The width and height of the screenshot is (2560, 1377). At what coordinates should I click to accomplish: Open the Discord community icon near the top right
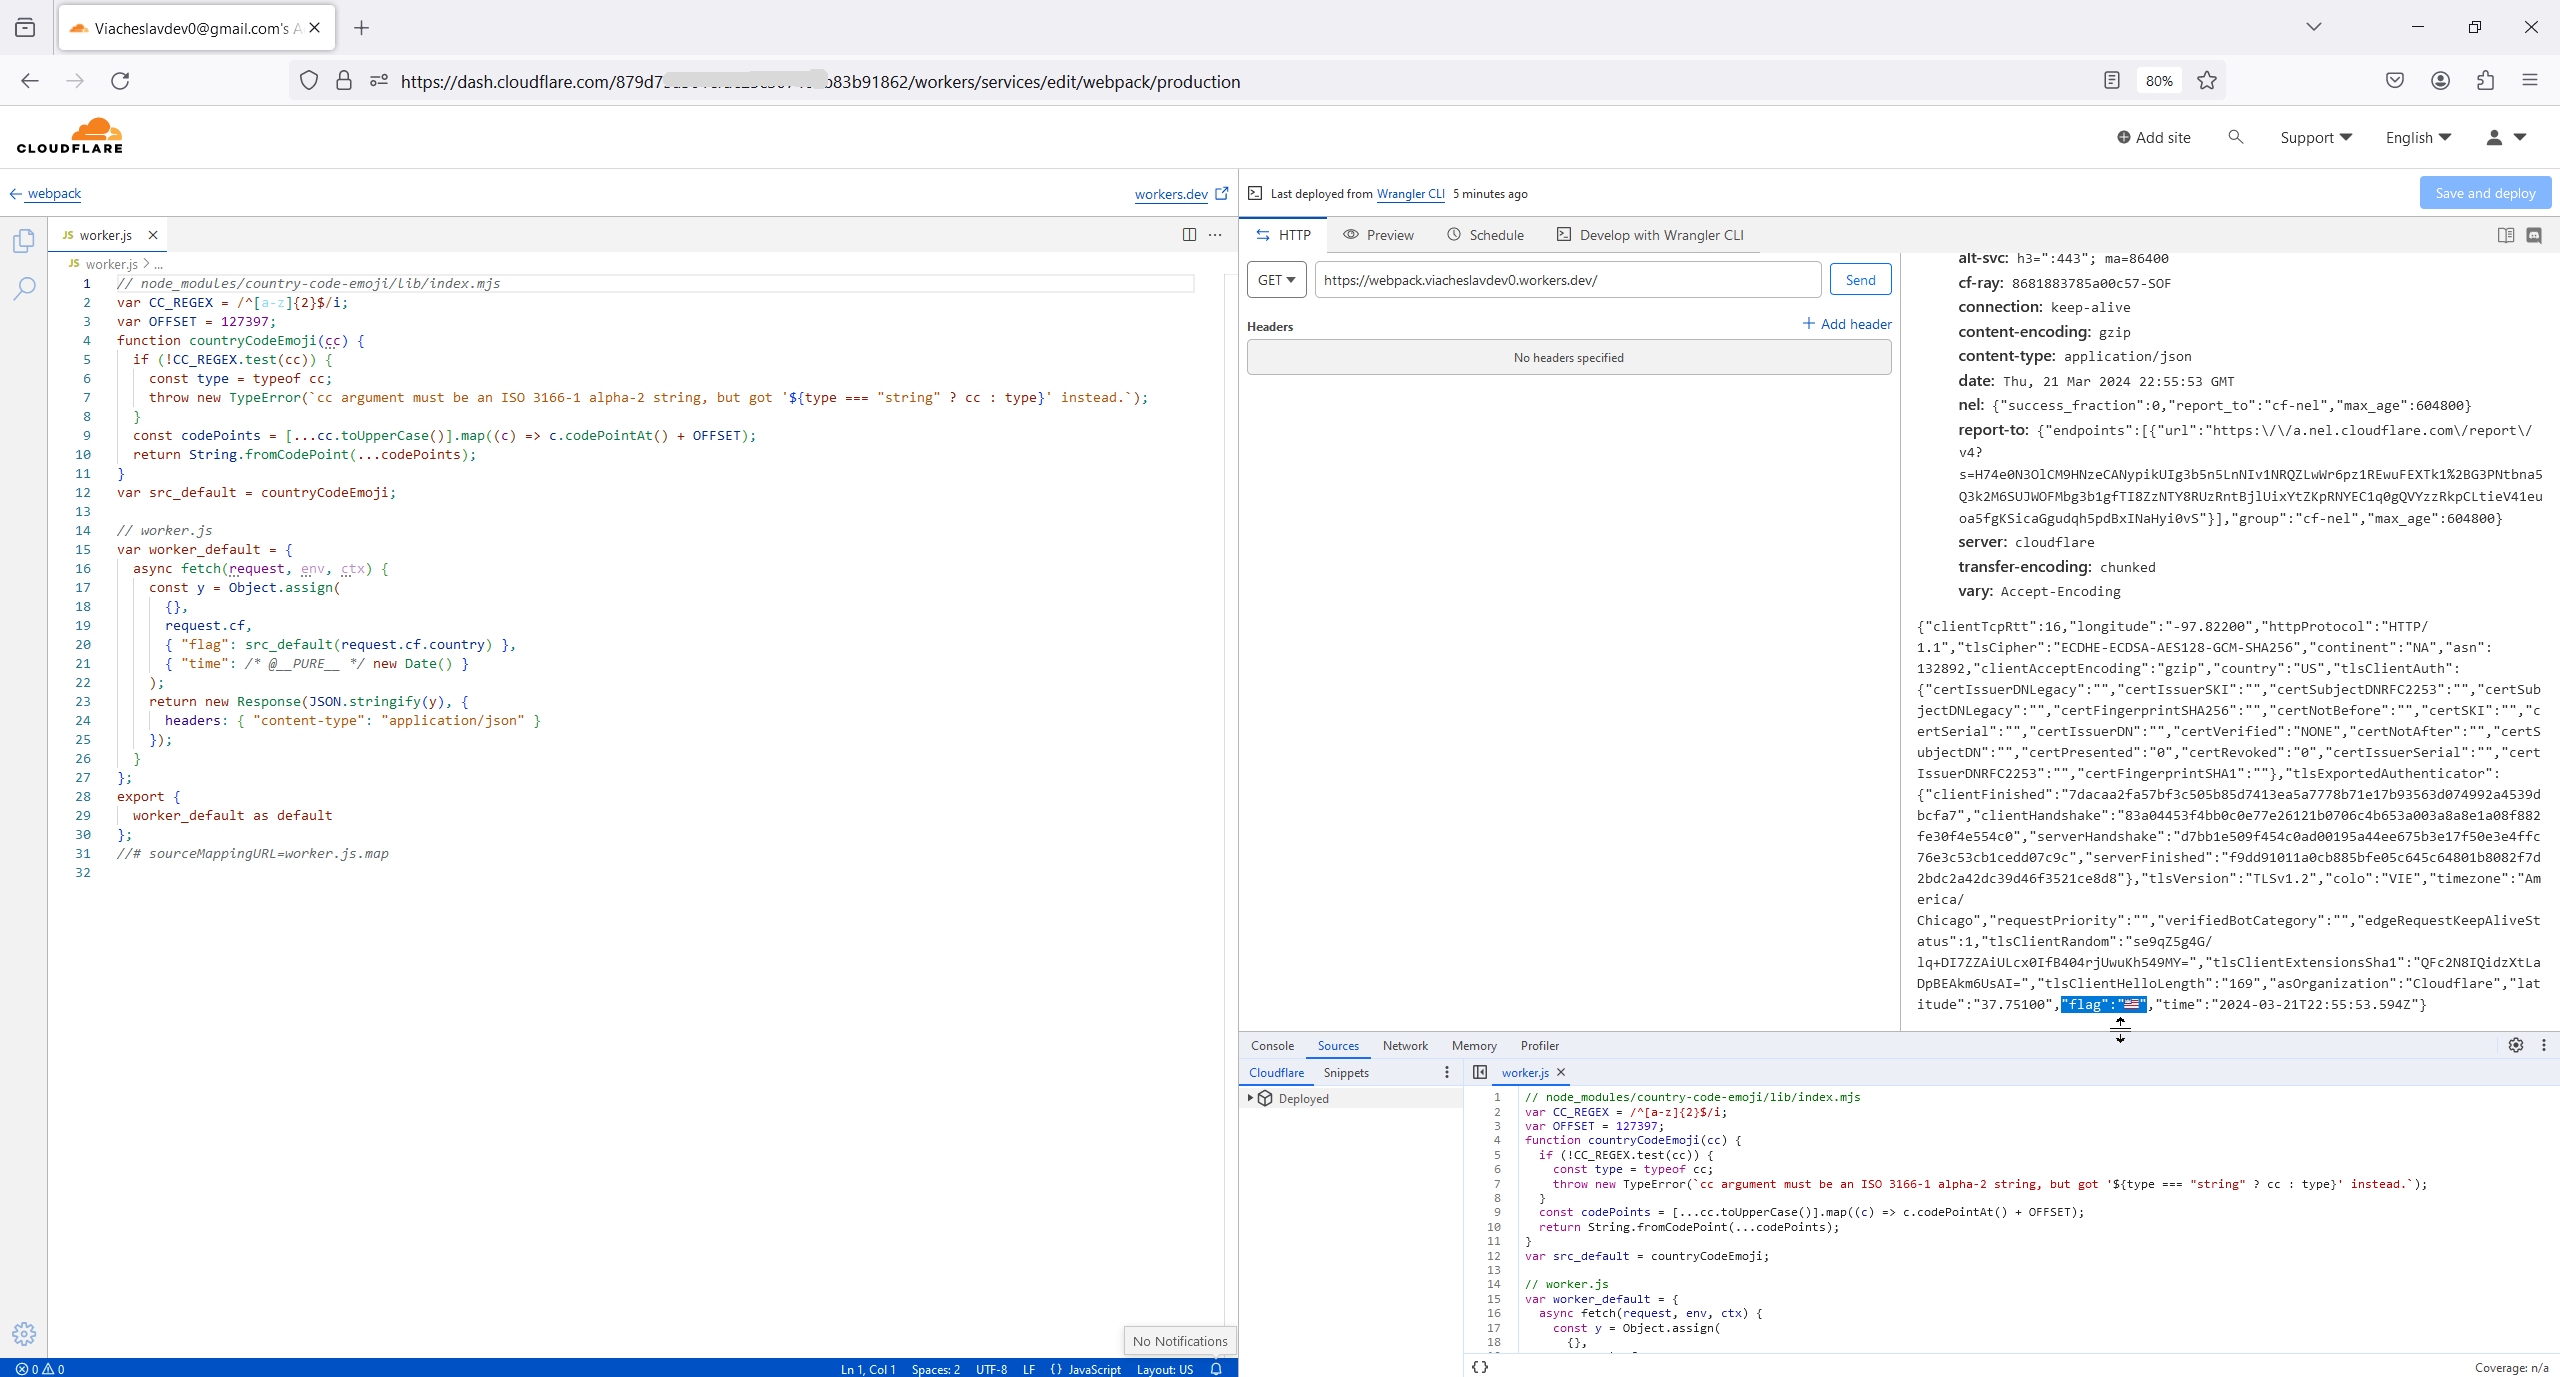point(2534,235)
